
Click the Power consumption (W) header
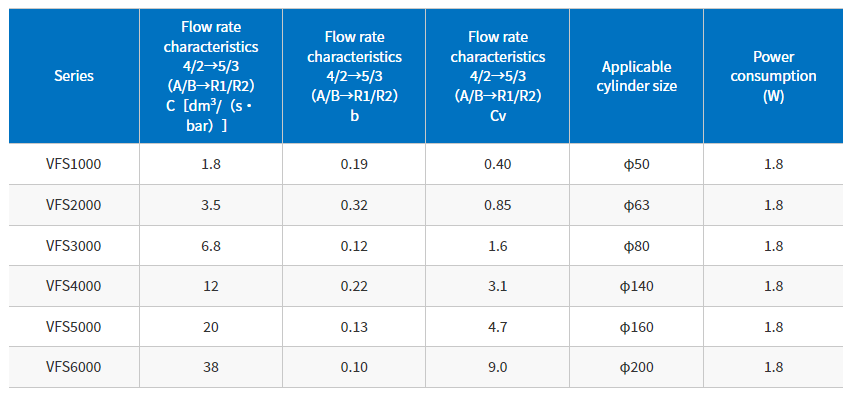point(773,76)
